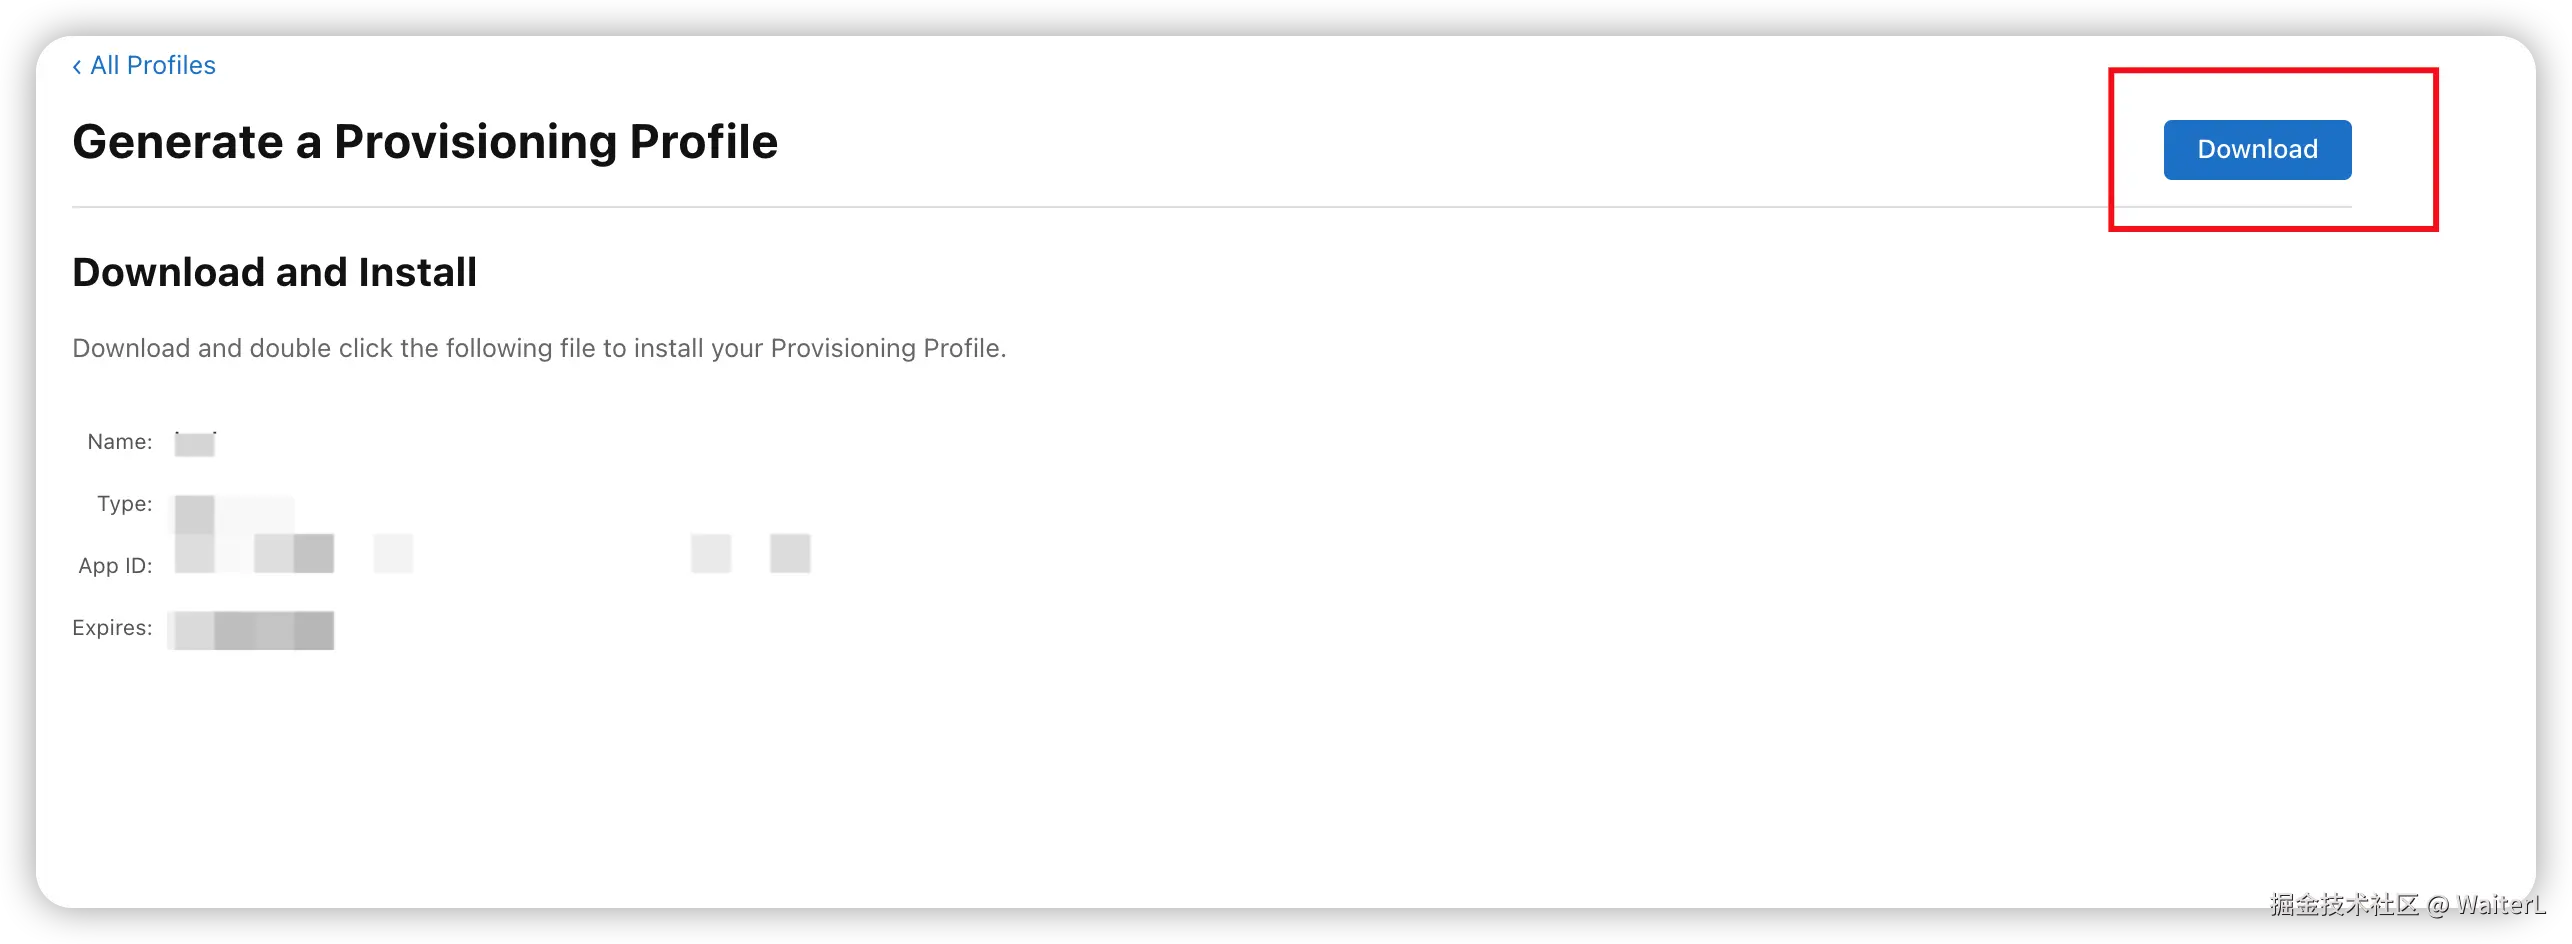
Task: Select the blurred Type value
Action: 234,514
